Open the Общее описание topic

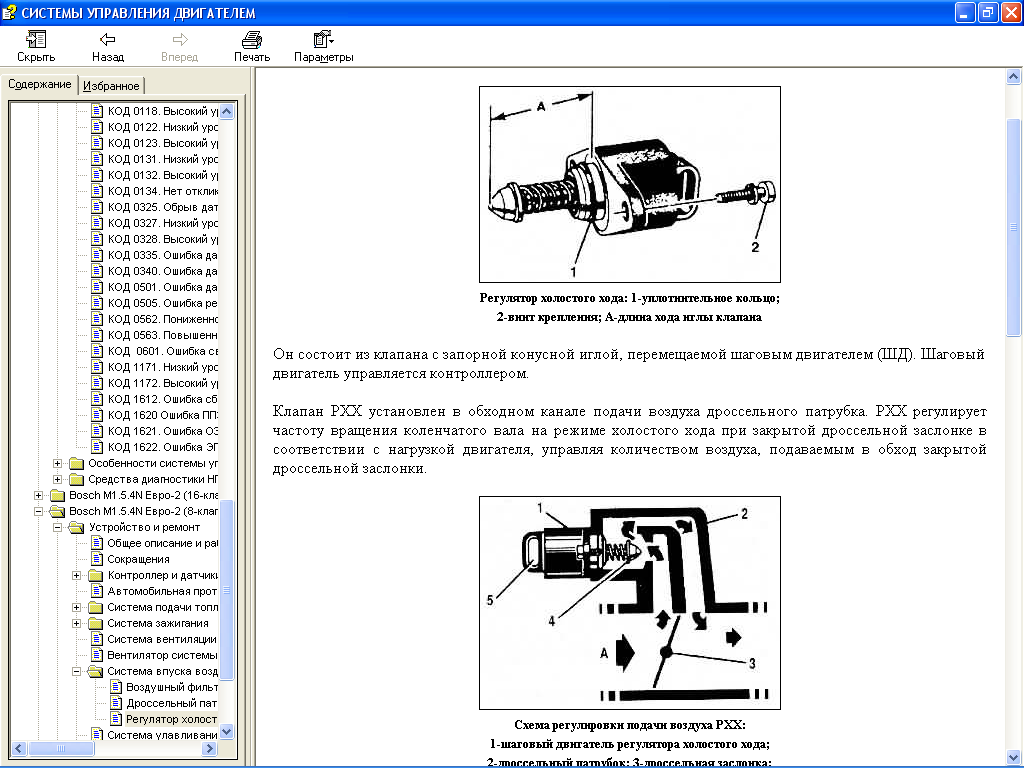(x=162, y=543)
